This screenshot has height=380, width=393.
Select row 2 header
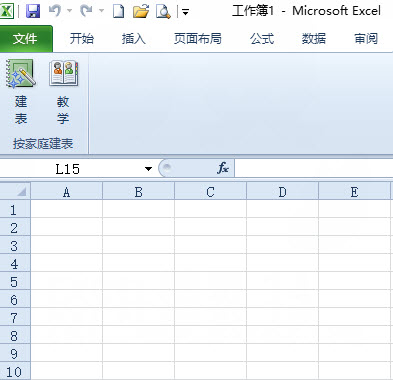(x=15, y=227)
